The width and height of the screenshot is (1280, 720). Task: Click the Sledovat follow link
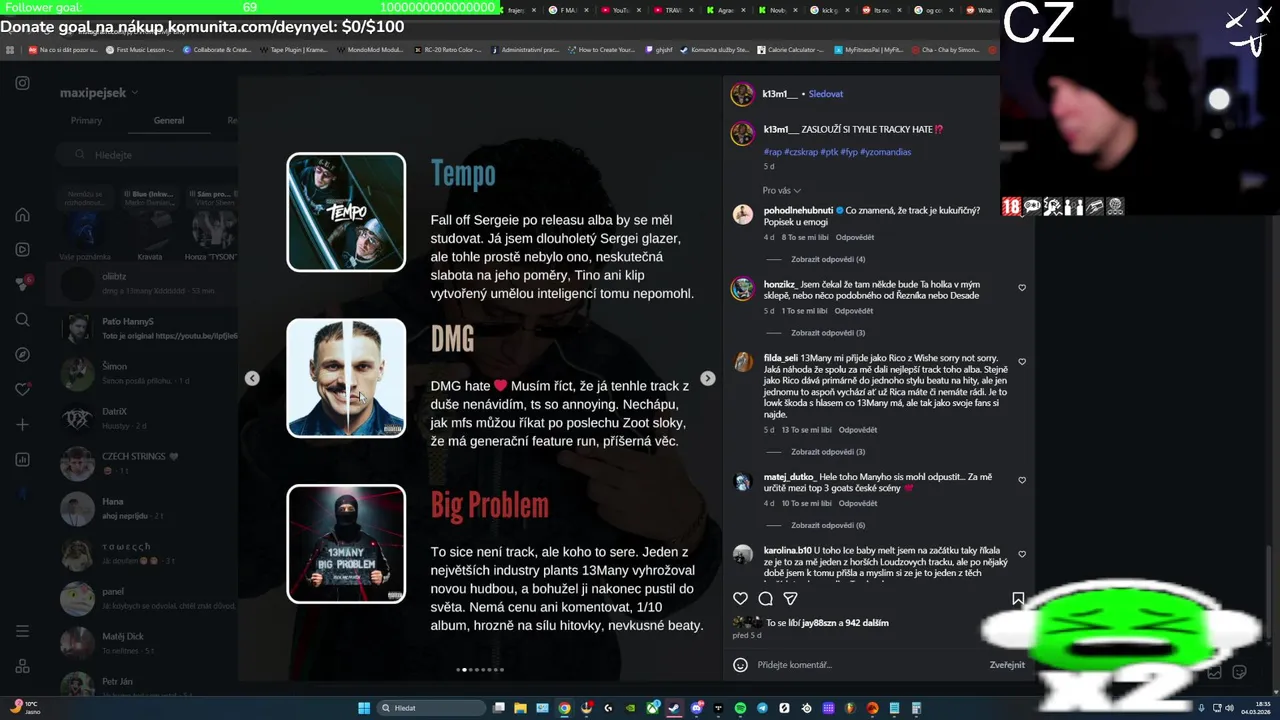pos(826,94)
